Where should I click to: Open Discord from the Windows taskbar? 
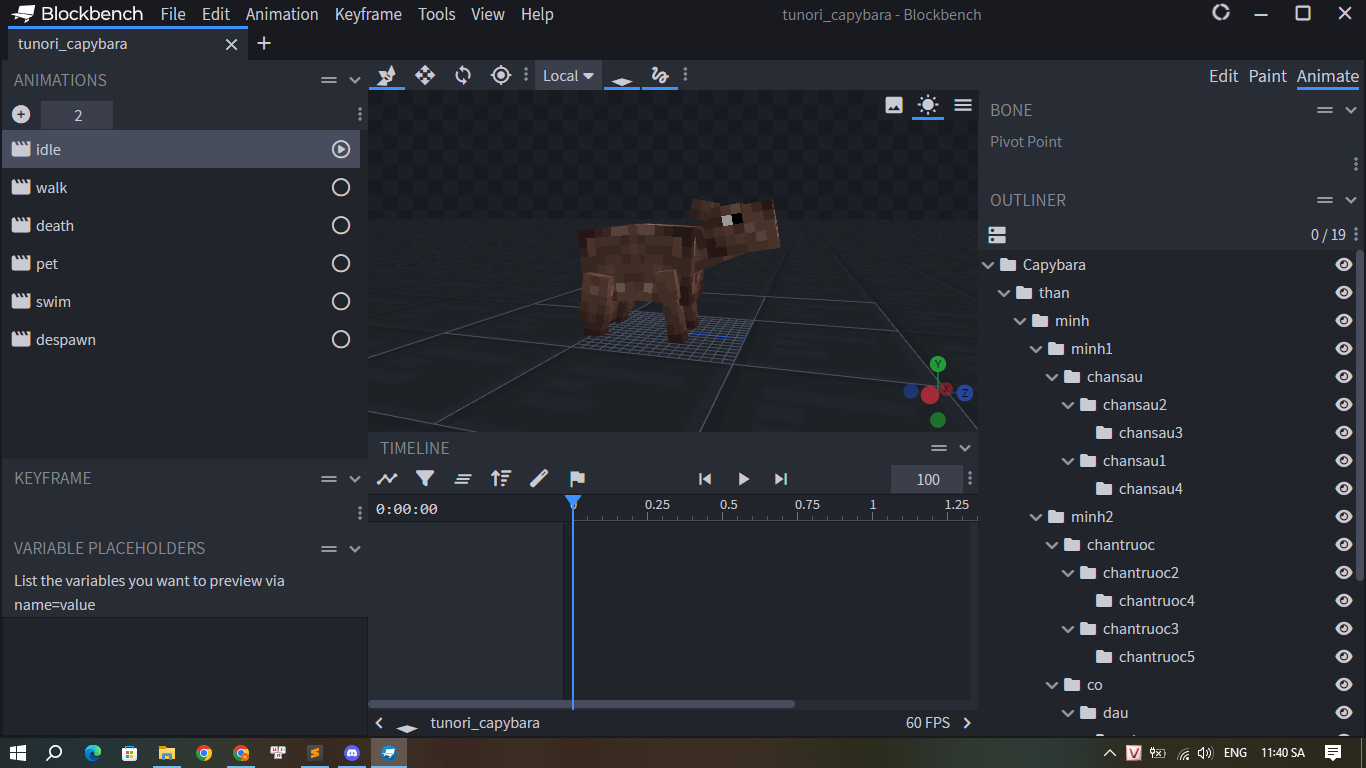(351, 753)
